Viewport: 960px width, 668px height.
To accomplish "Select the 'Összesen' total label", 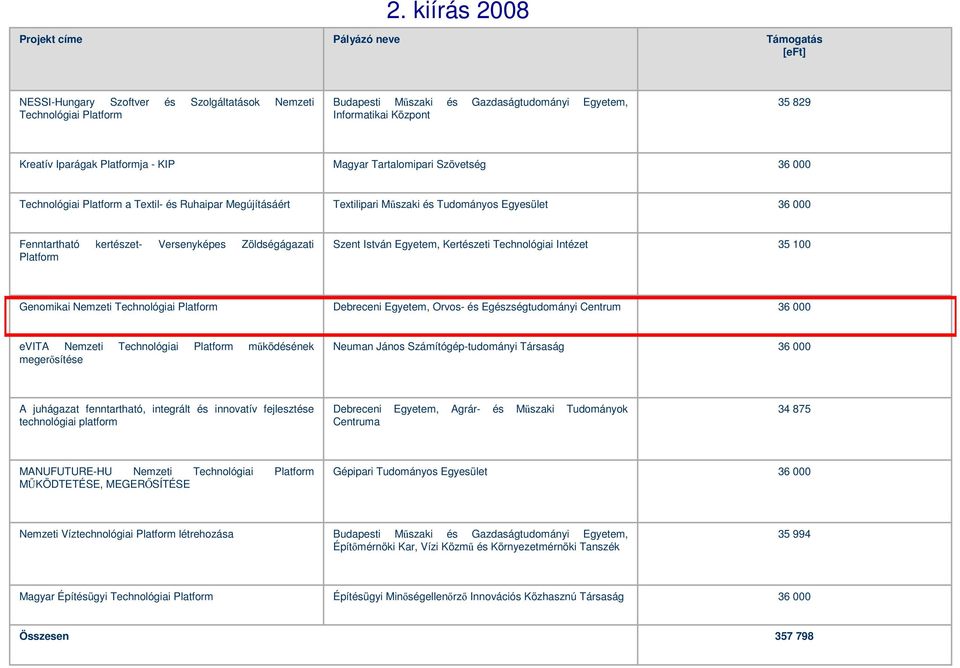I will click(44, 636).
